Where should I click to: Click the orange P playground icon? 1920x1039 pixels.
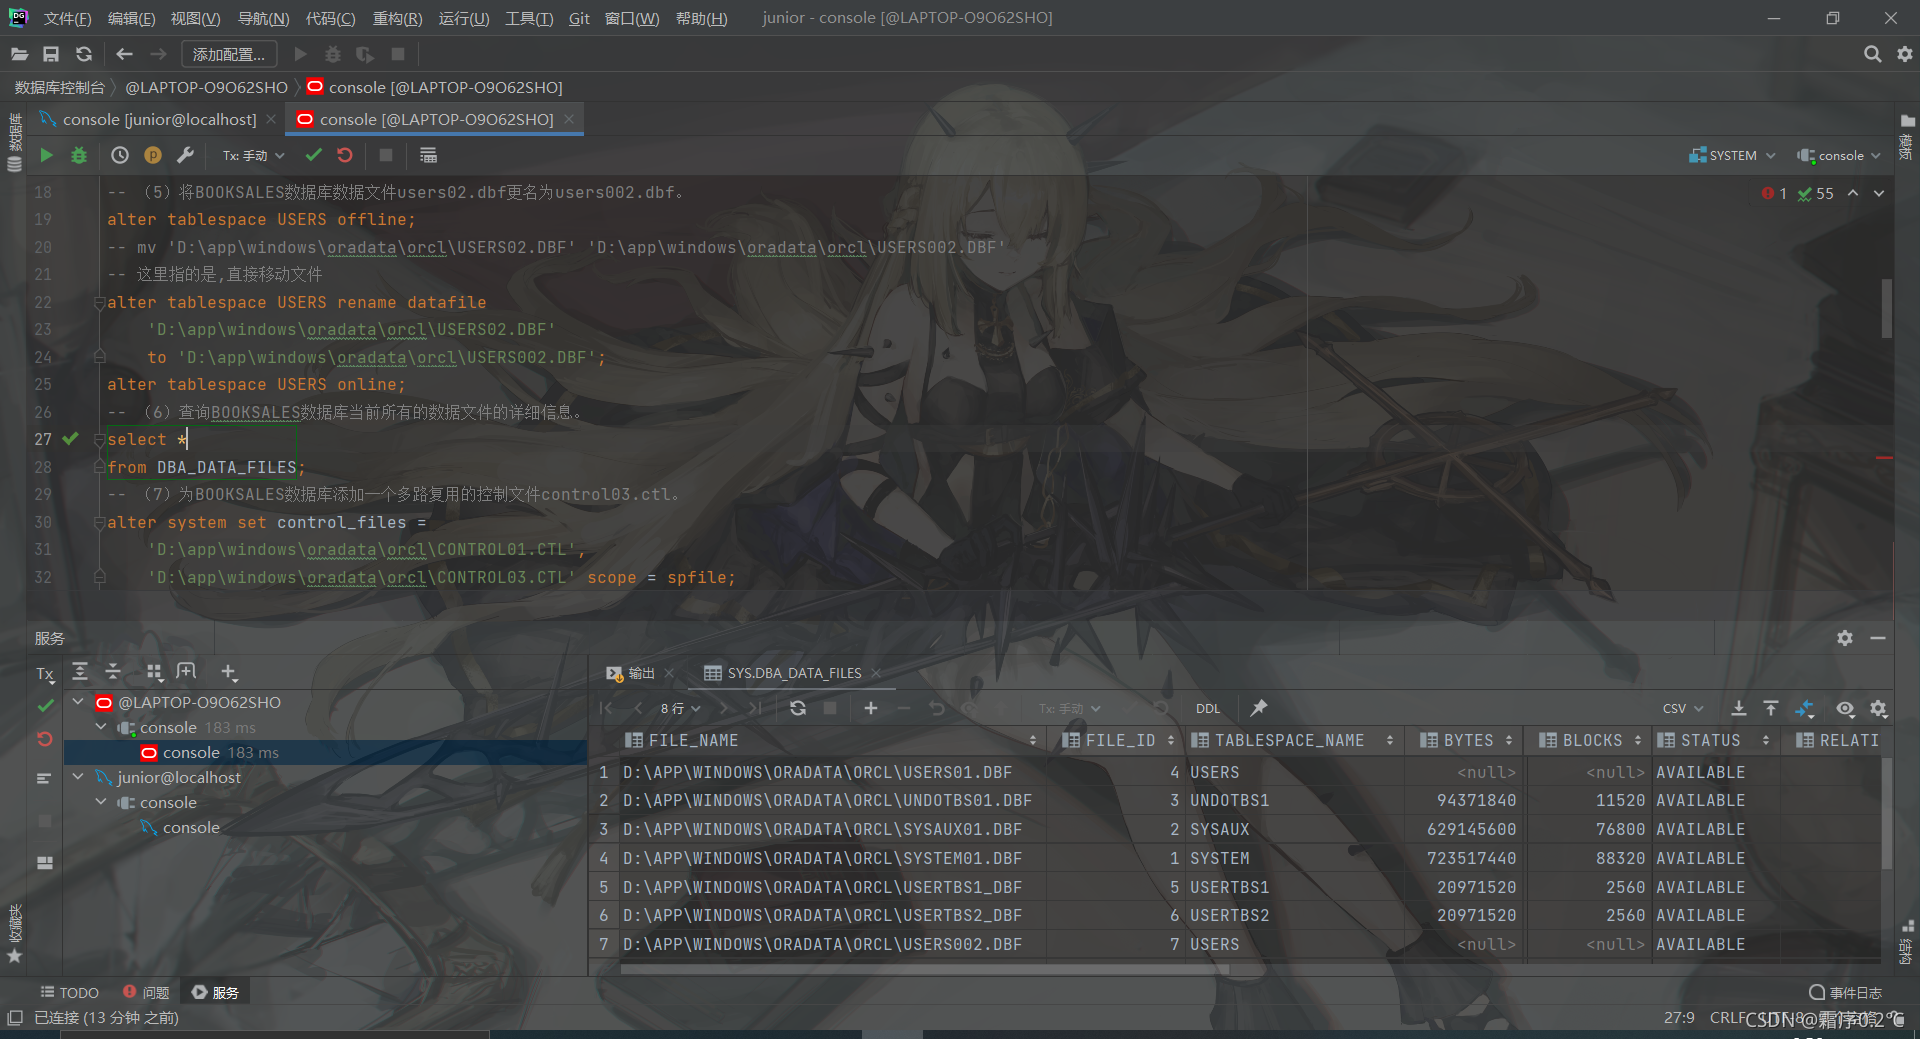(152, 155)
